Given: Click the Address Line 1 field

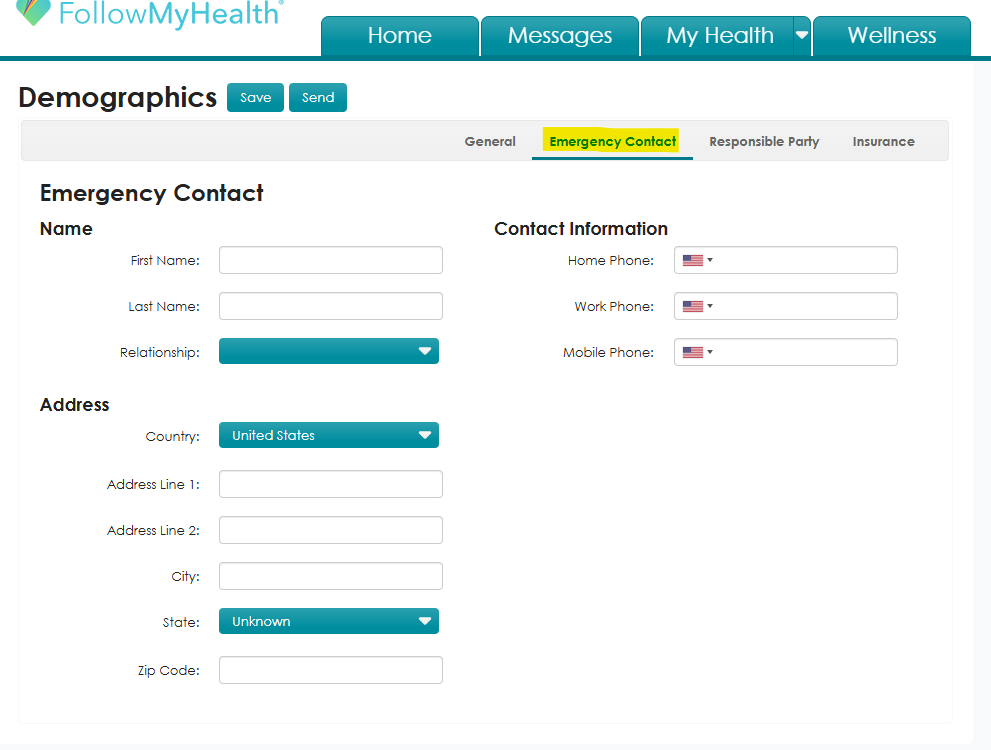Looking at the screenshot, I should 330,483.
